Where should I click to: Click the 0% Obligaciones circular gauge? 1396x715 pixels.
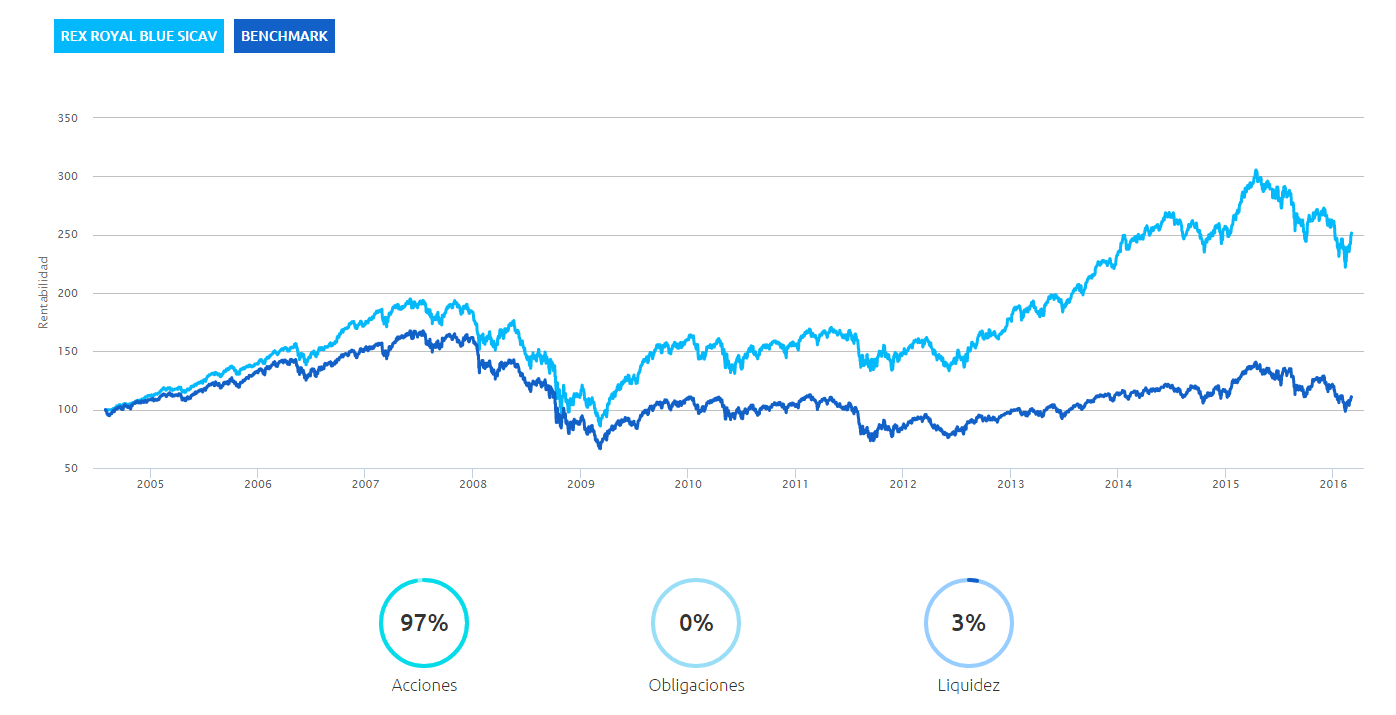pyautogui.click(x=696, y=623)
